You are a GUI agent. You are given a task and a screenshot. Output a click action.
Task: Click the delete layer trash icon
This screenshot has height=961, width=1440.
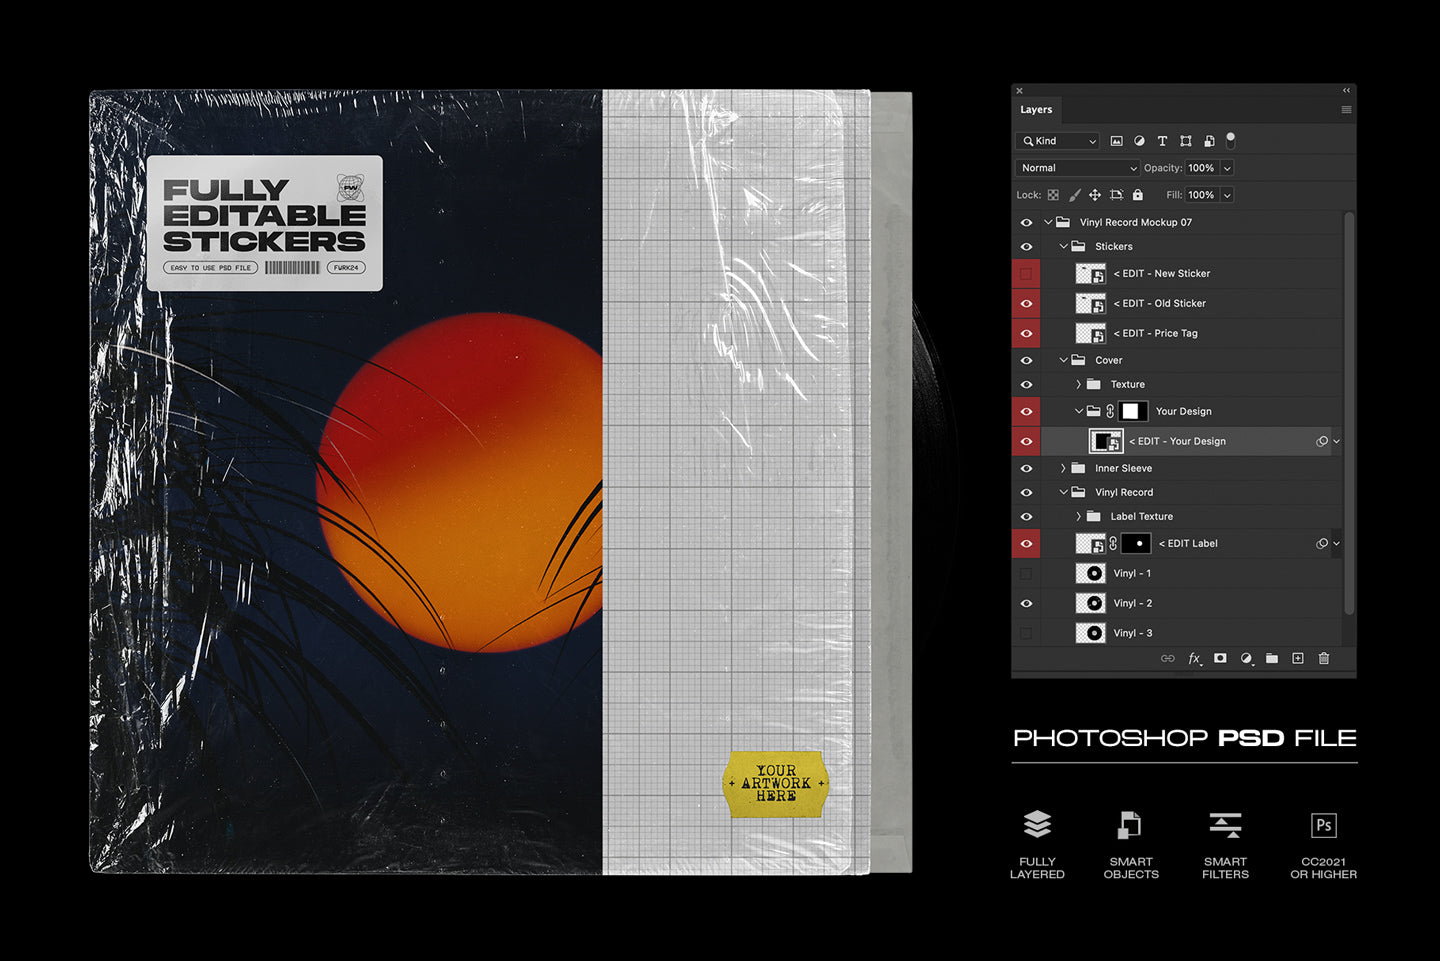(x=1323, y=658)
